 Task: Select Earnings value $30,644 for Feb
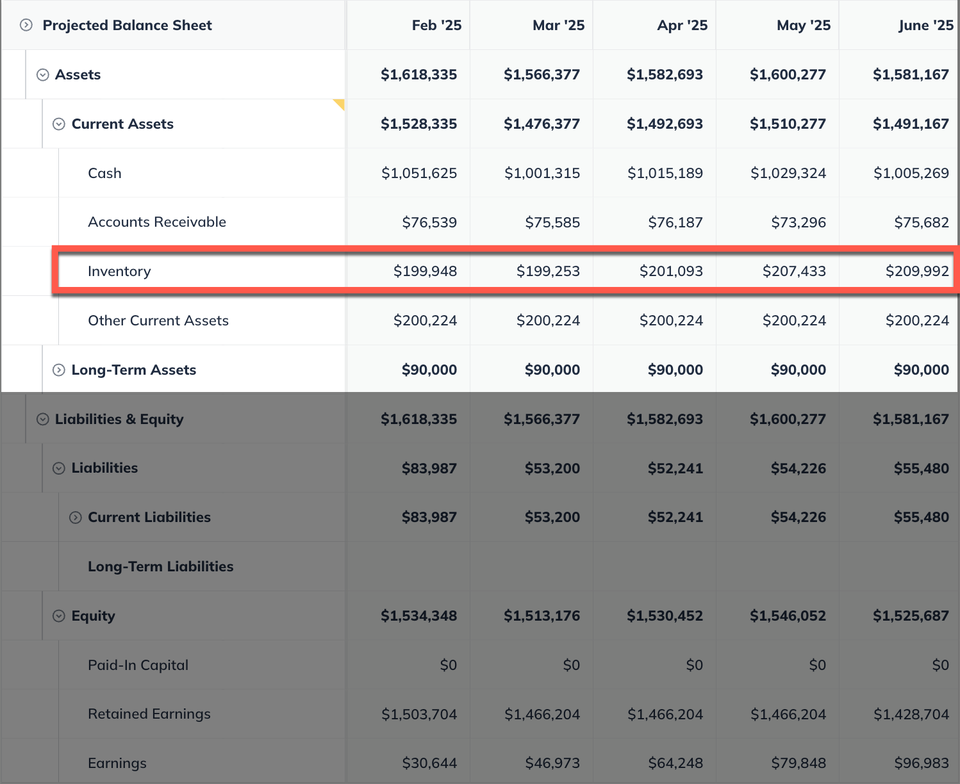point(429,763)
